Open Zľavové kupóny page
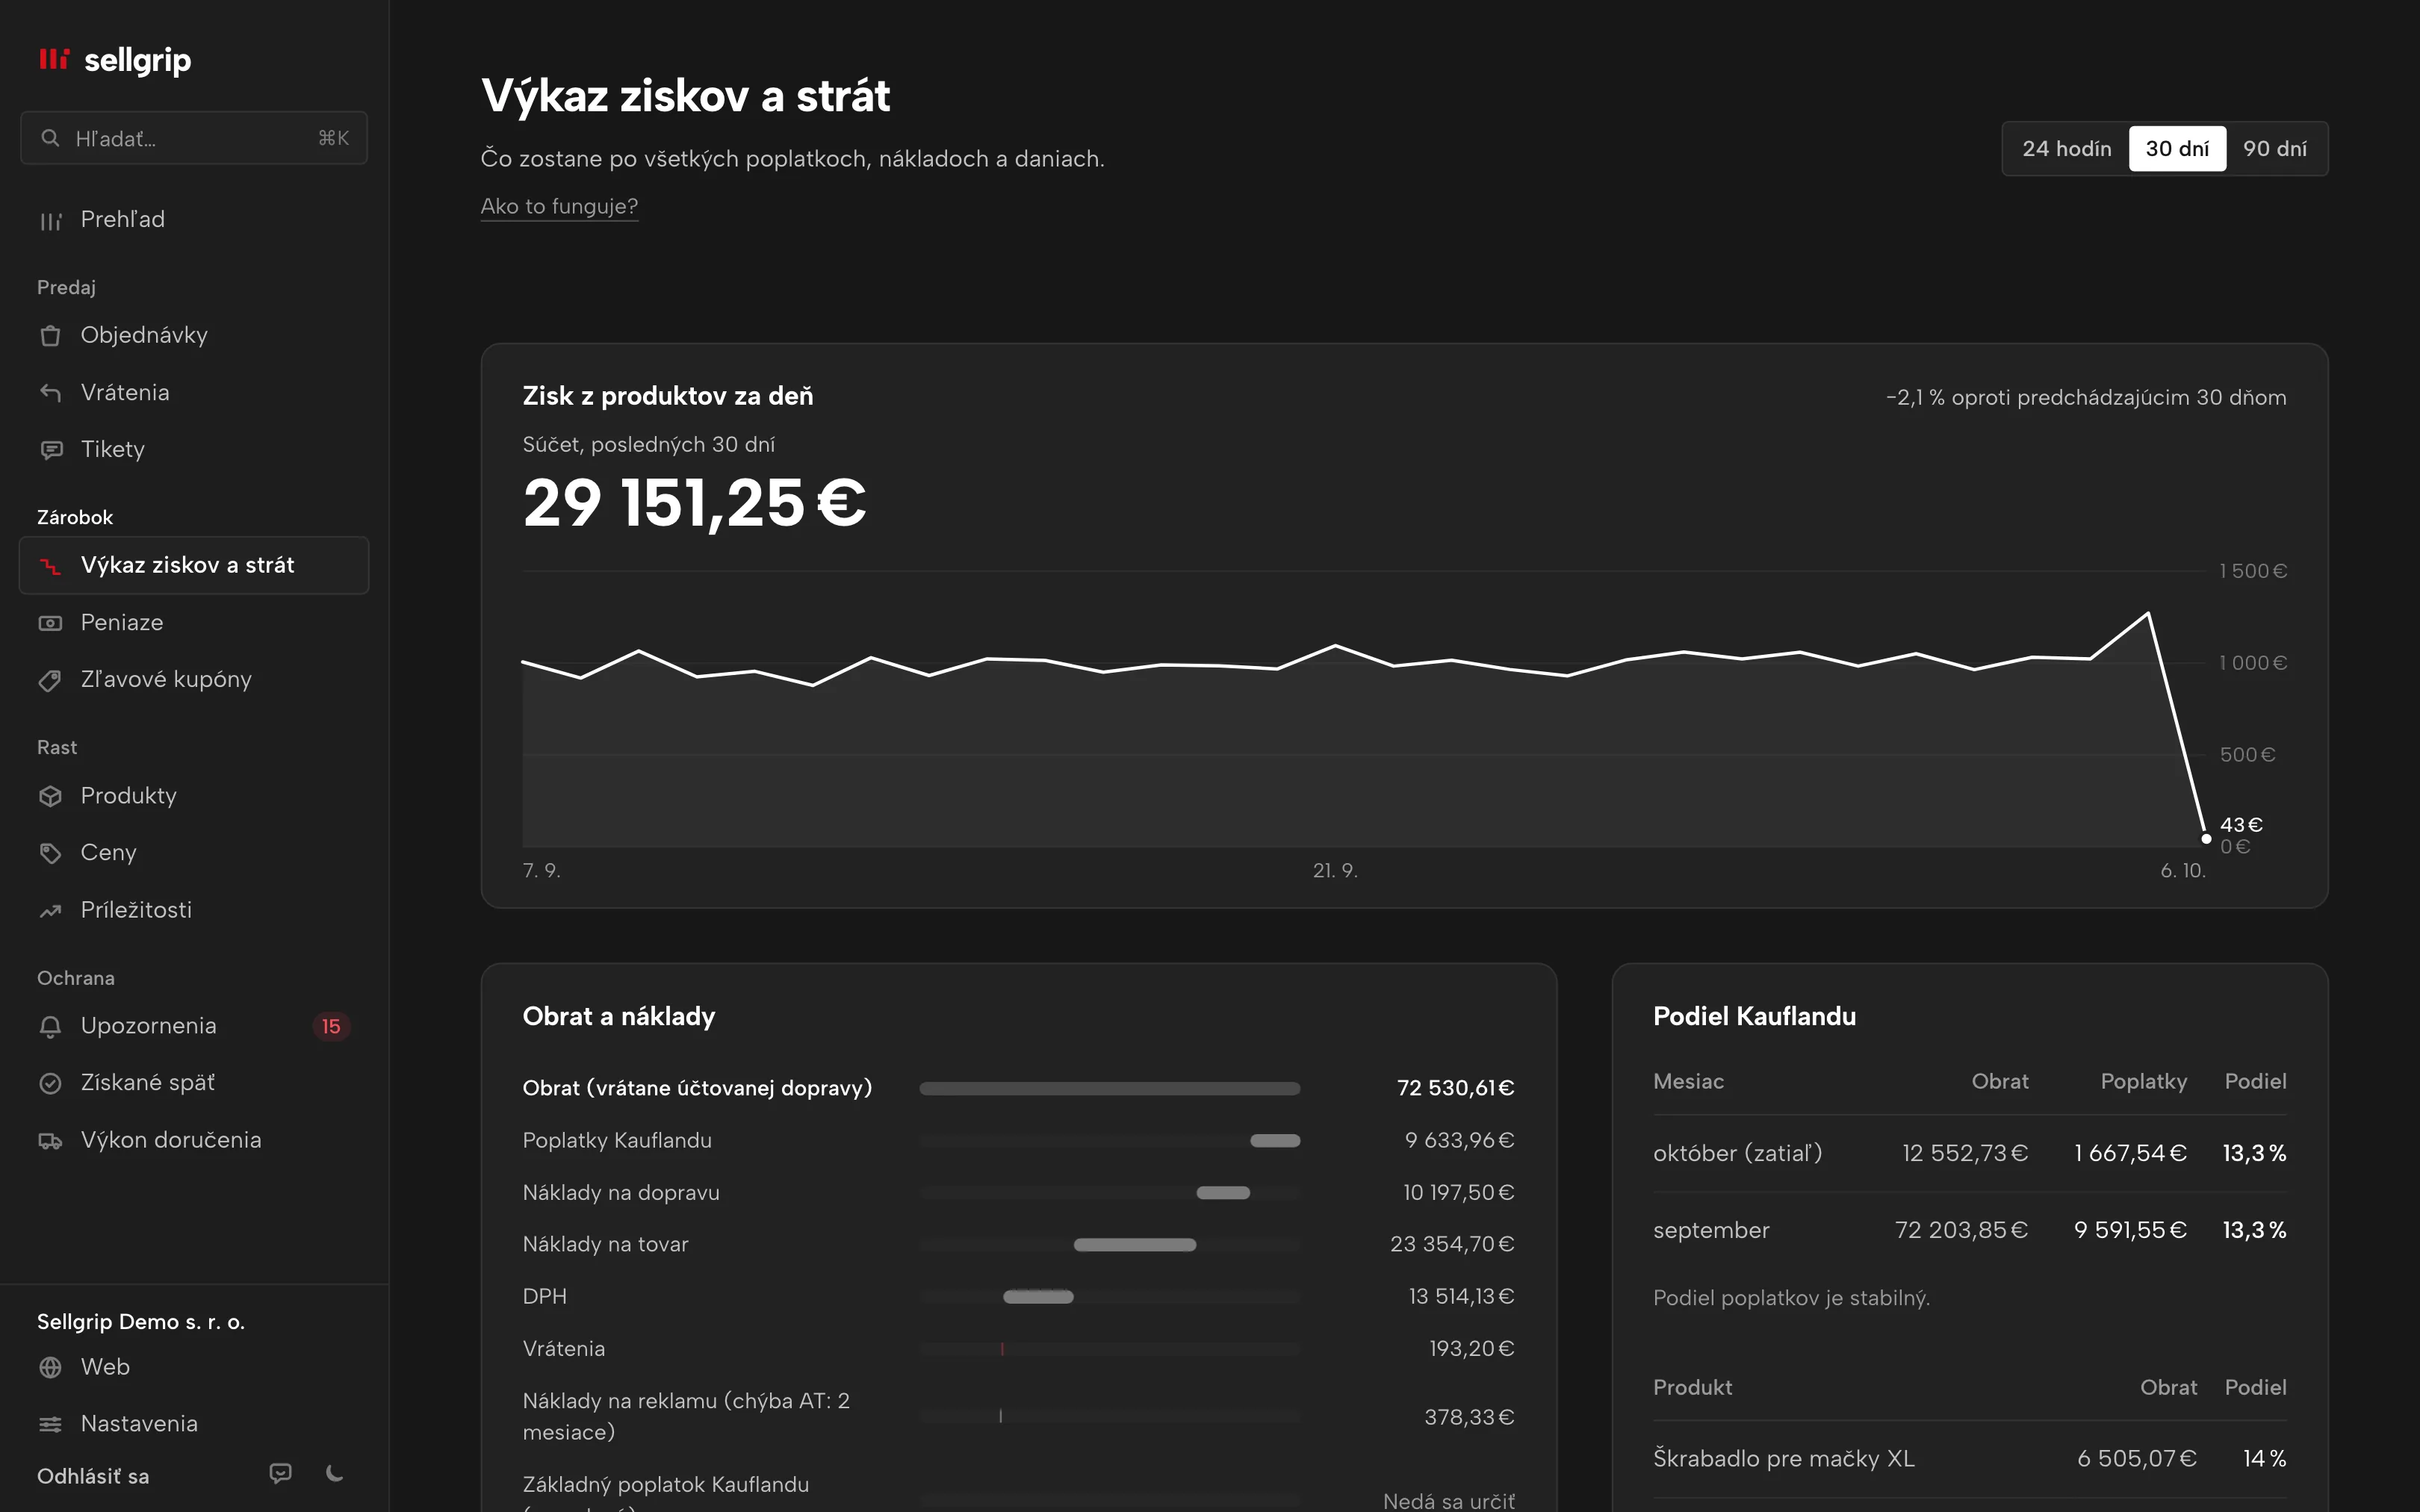Viewport: 2420px width, 1512px height. [194, 680]
